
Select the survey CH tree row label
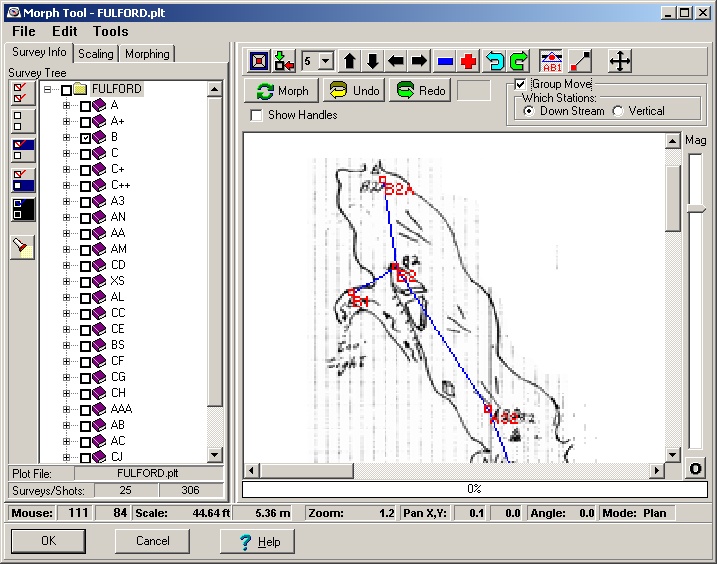coord(118,393)
